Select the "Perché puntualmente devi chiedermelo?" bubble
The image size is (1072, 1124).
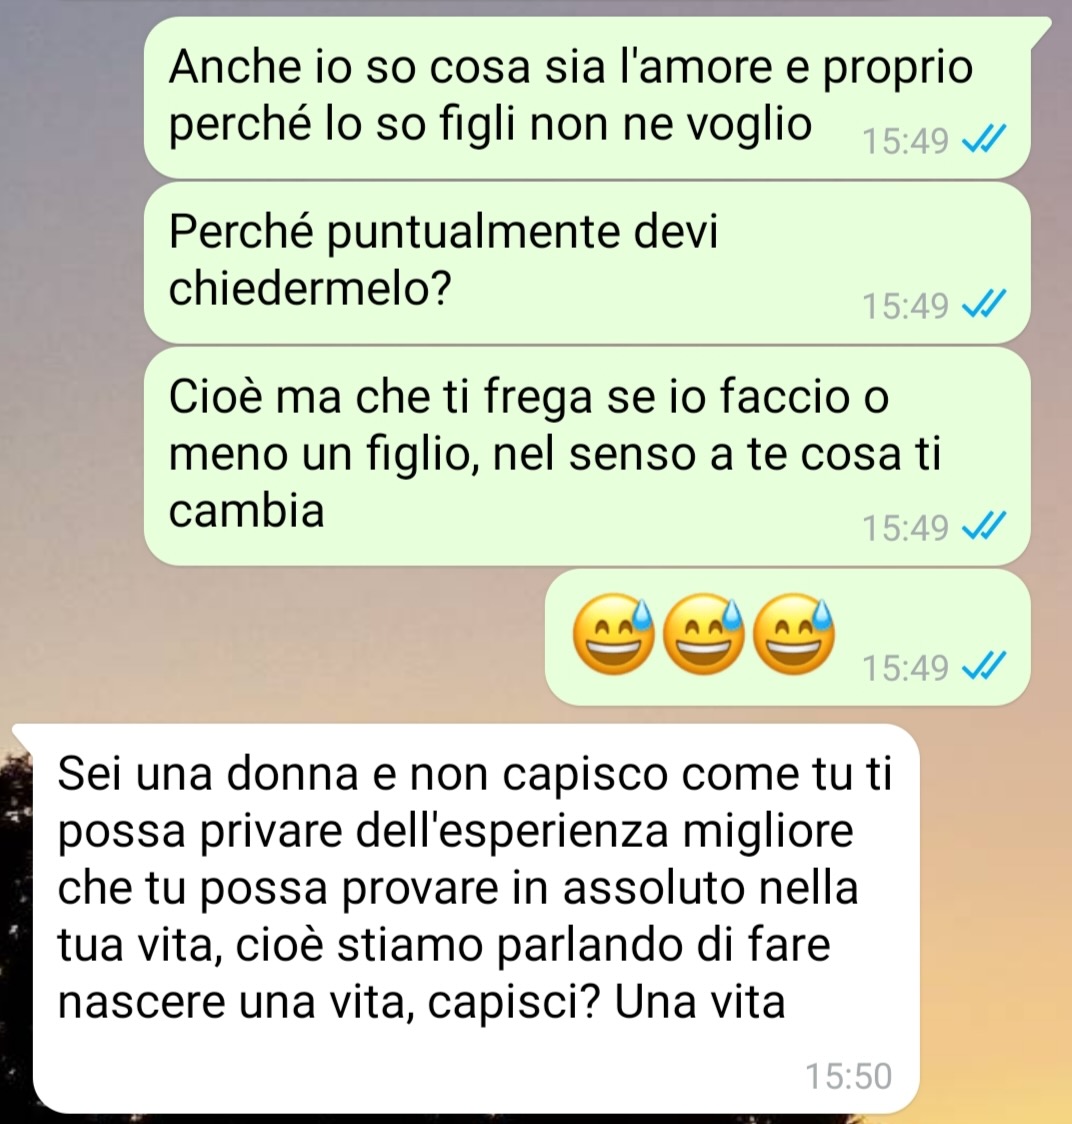pos(587,262)
